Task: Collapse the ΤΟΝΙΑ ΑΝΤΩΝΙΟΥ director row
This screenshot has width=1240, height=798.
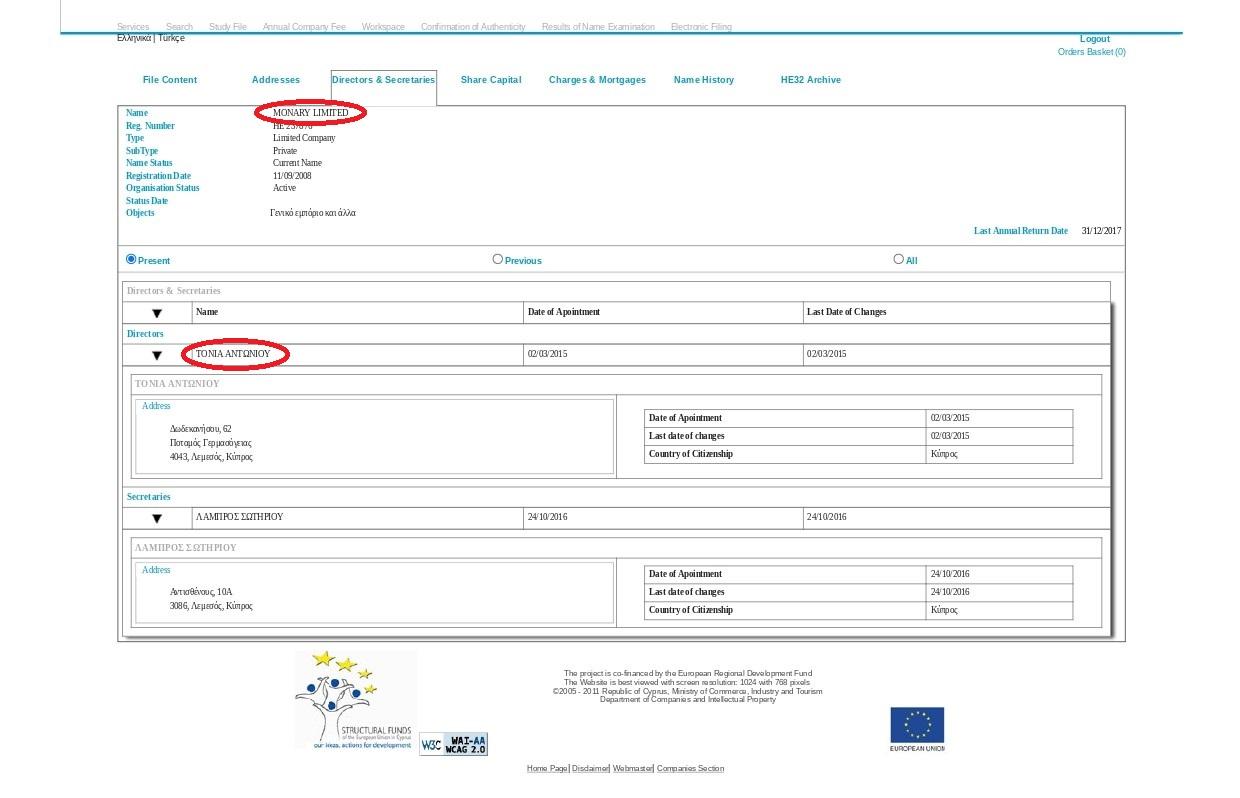Action: 157,356
